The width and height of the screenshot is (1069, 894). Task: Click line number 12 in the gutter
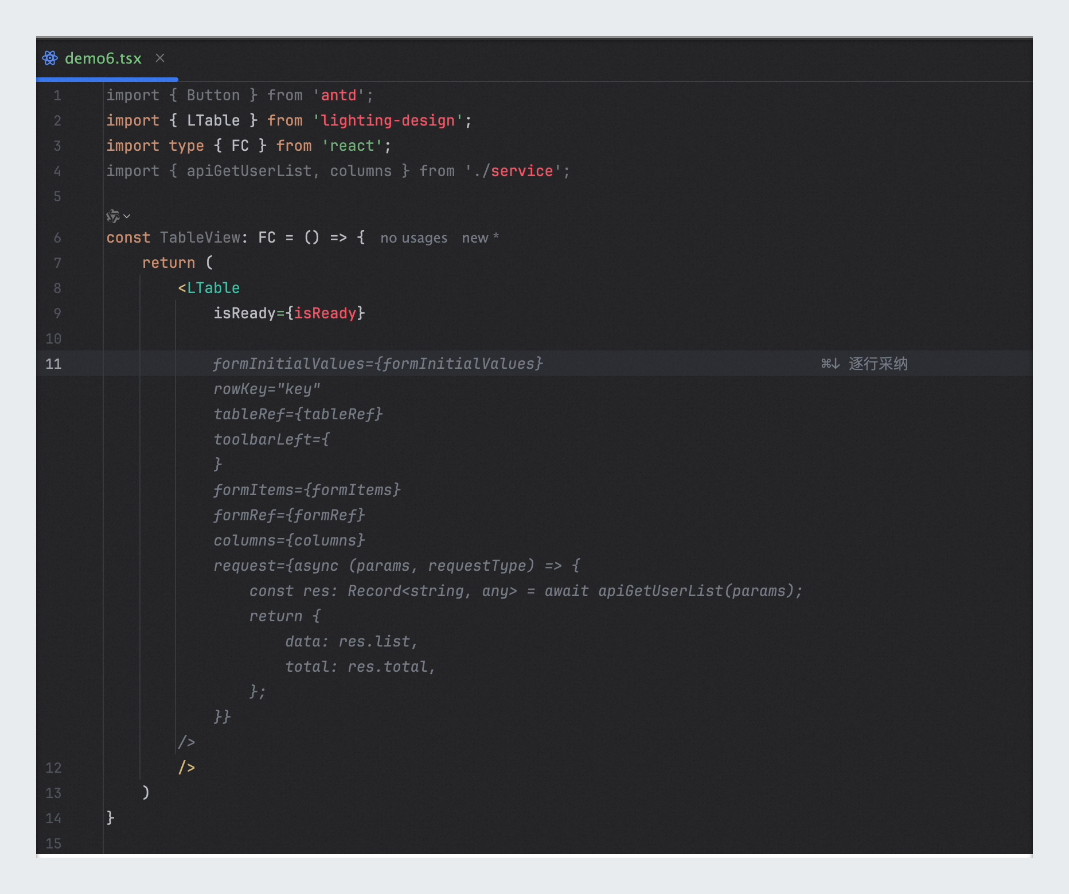coord(53,769)
